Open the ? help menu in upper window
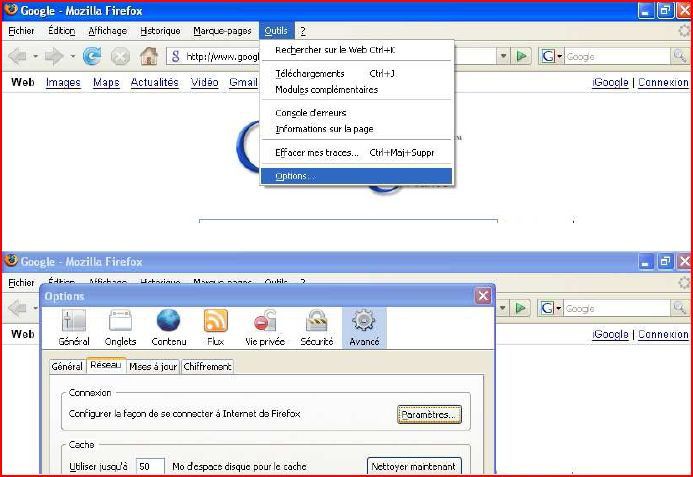The image size is (693, 477). click(303, 31)
